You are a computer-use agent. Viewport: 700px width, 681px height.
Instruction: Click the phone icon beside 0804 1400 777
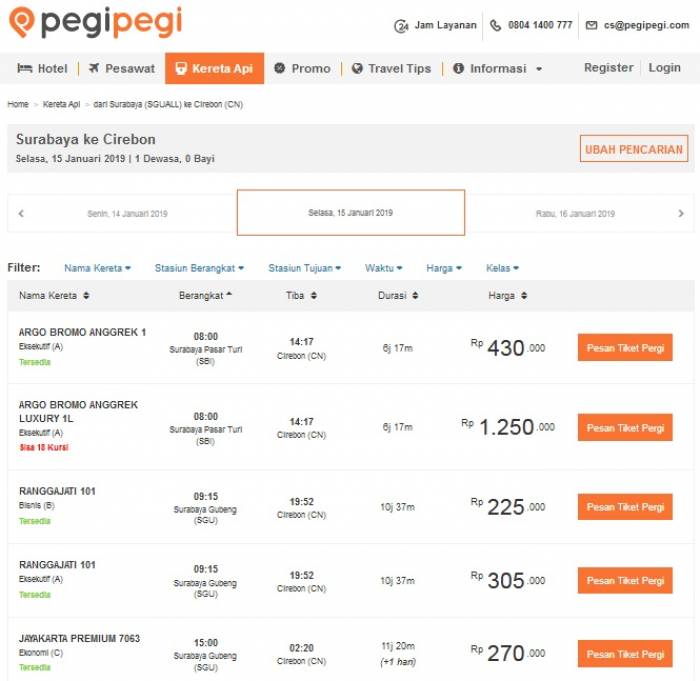495,25
